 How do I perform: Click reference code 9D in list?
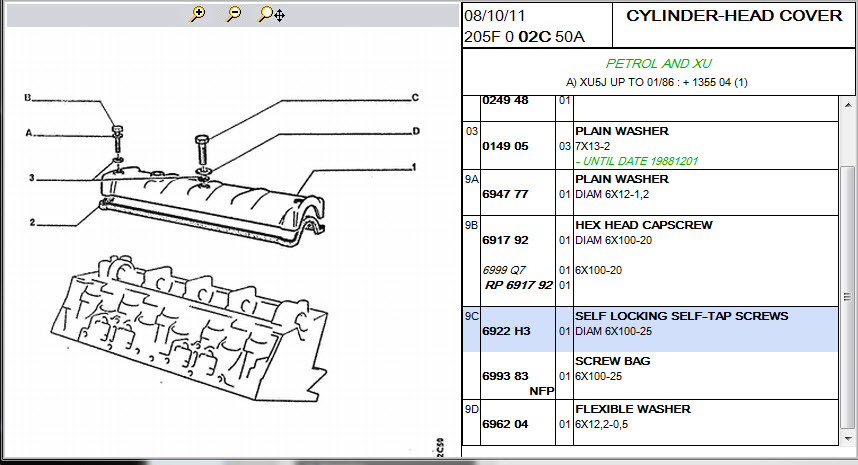tap(471, 409)
